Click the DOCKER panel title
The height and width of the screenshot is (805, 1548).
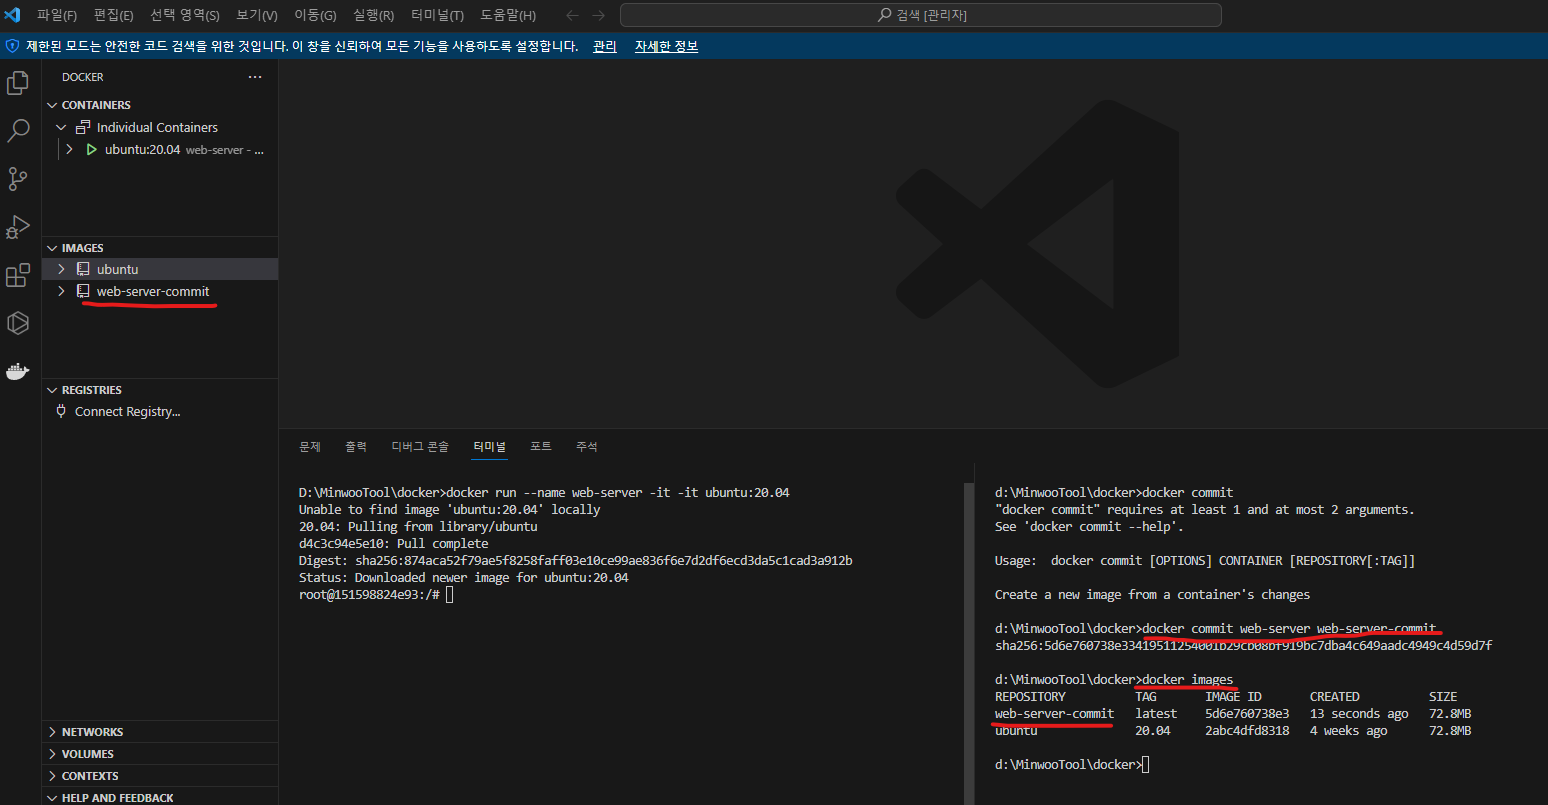(x=83, y=77)
